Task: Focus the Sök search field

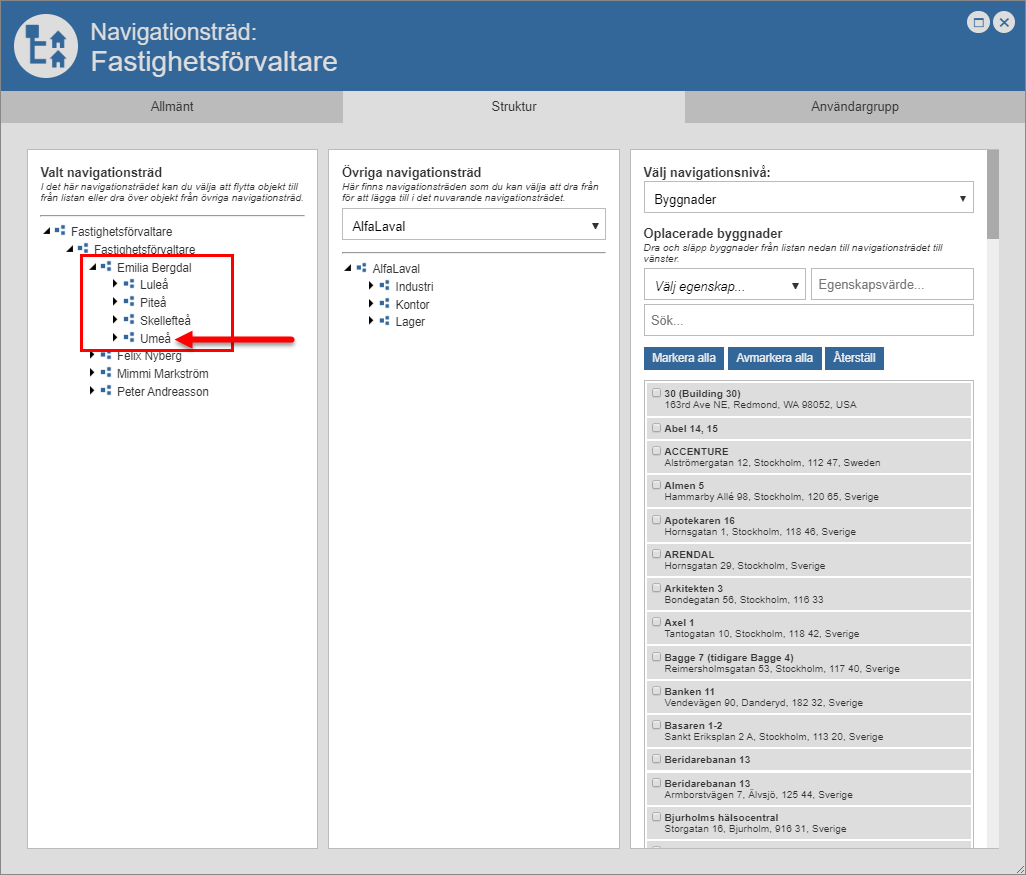Action: [x=808, y=320]
